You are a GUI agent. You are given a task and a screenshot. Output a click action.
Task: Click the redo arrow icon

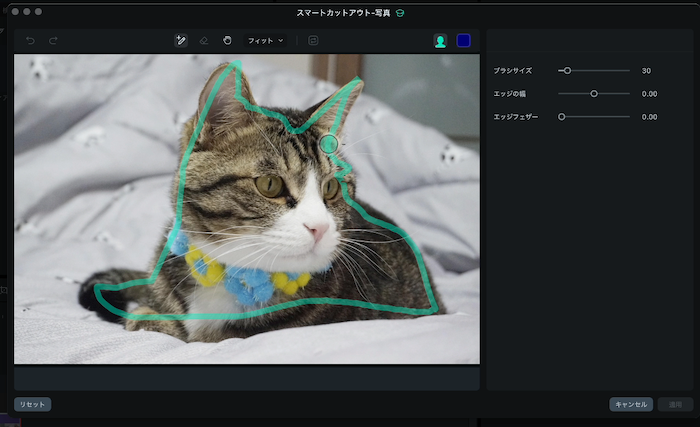[x=53, y=41]
